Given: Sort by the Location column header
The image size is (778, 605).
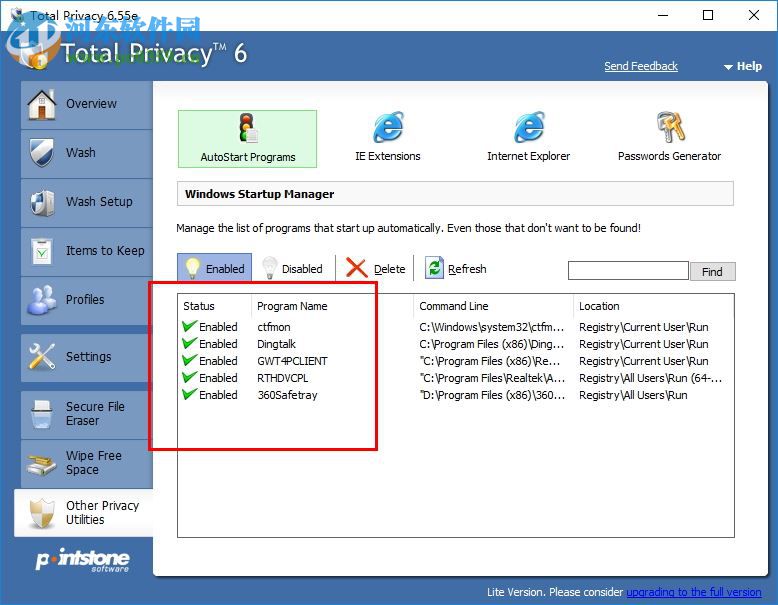Looking at the screenshot, I should 653,306.
